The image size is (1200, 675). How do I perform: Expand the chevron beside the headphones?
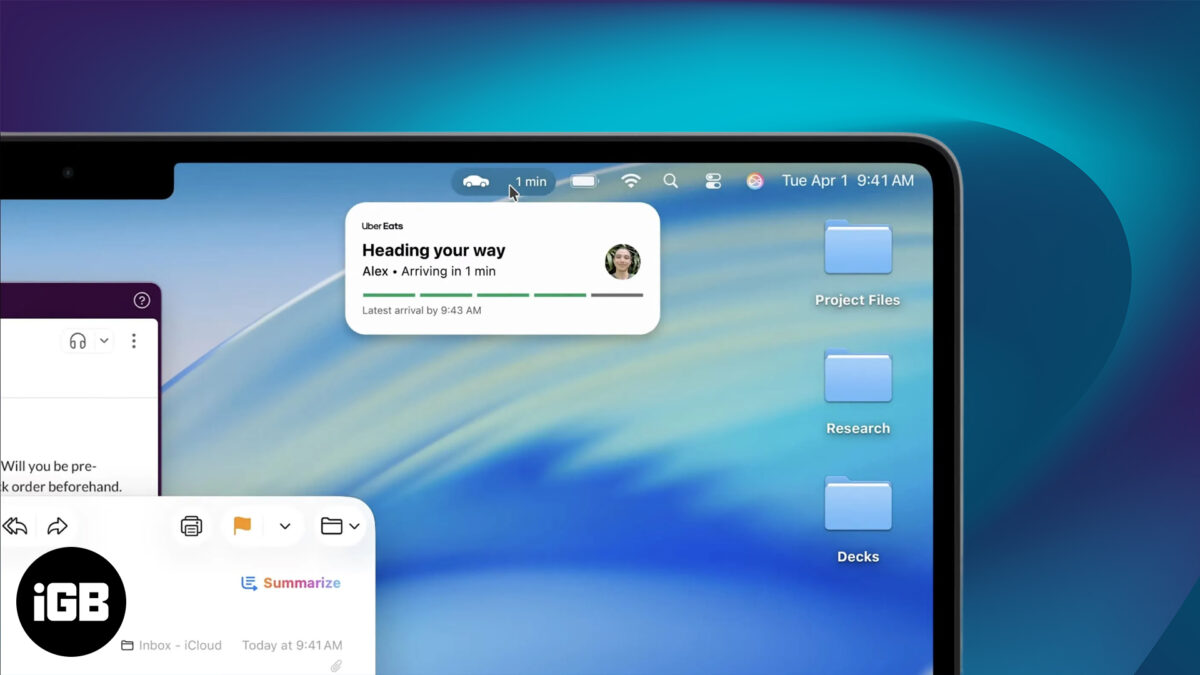104,341
